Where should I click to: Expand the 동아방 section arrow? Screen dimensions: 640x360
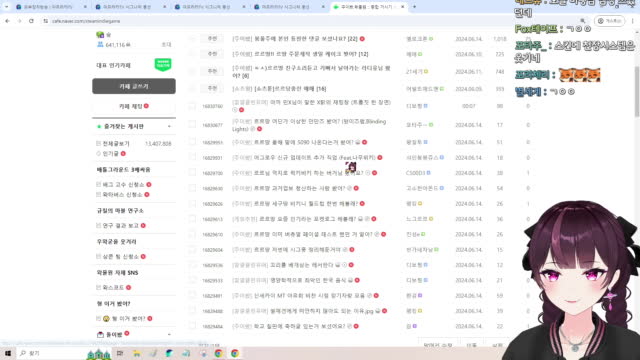pos(169,334)
